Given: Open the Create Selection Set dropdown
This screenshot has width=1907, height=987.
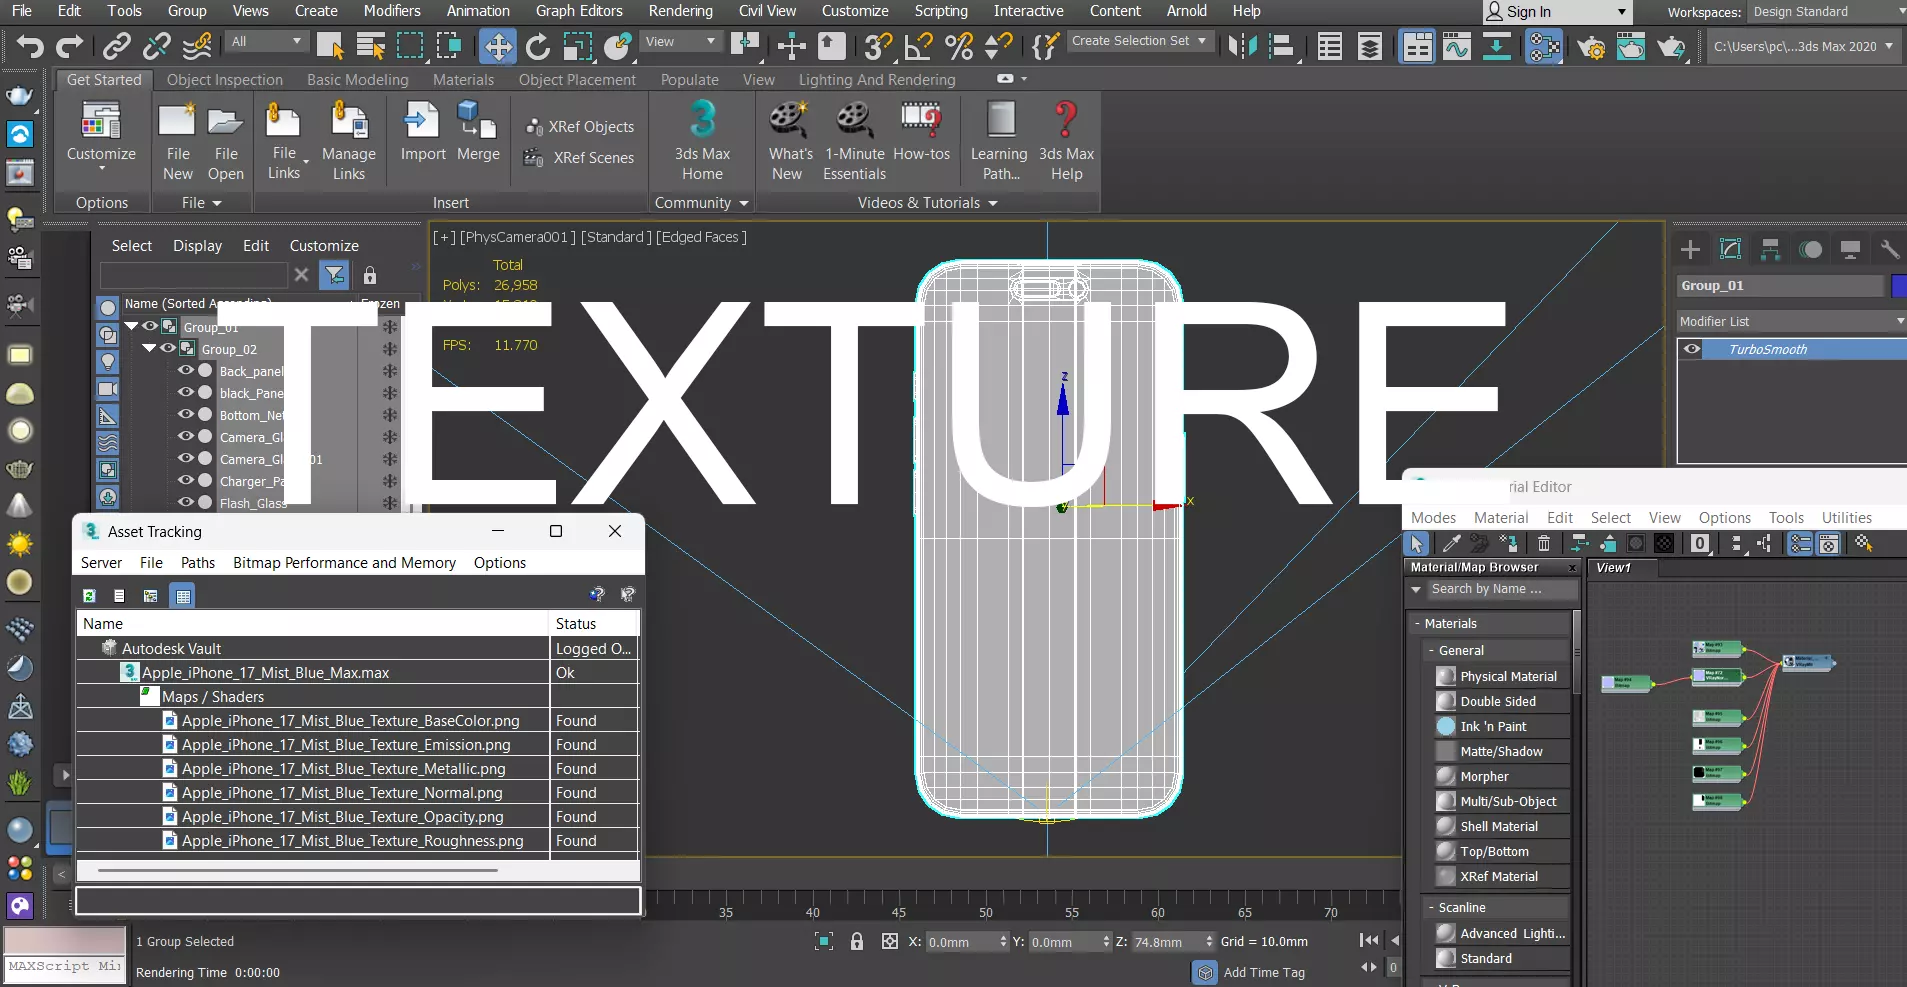Looking at the screenshot, I should (1140, 41).
